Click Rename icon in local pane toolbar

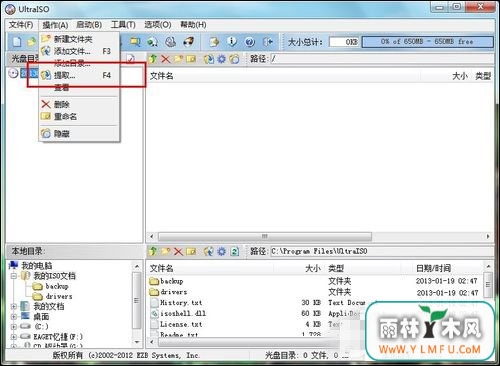point(191,251)
